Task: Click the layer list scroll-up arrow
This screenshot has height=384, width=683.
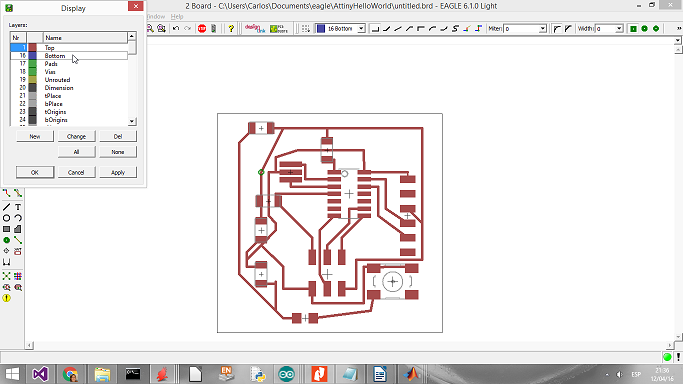Action: pos(132,37)
